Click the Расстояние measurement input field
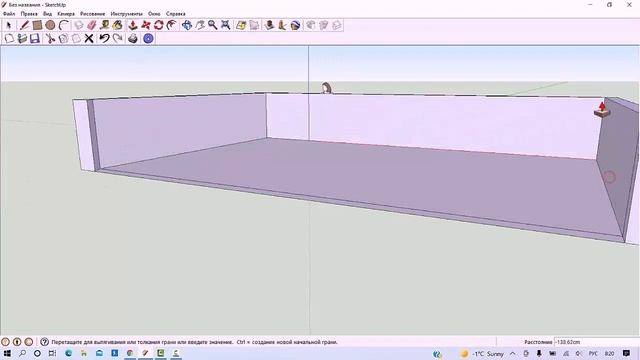Image resolution: width=640 pixels, height=360 pixels. coord(596,342)
